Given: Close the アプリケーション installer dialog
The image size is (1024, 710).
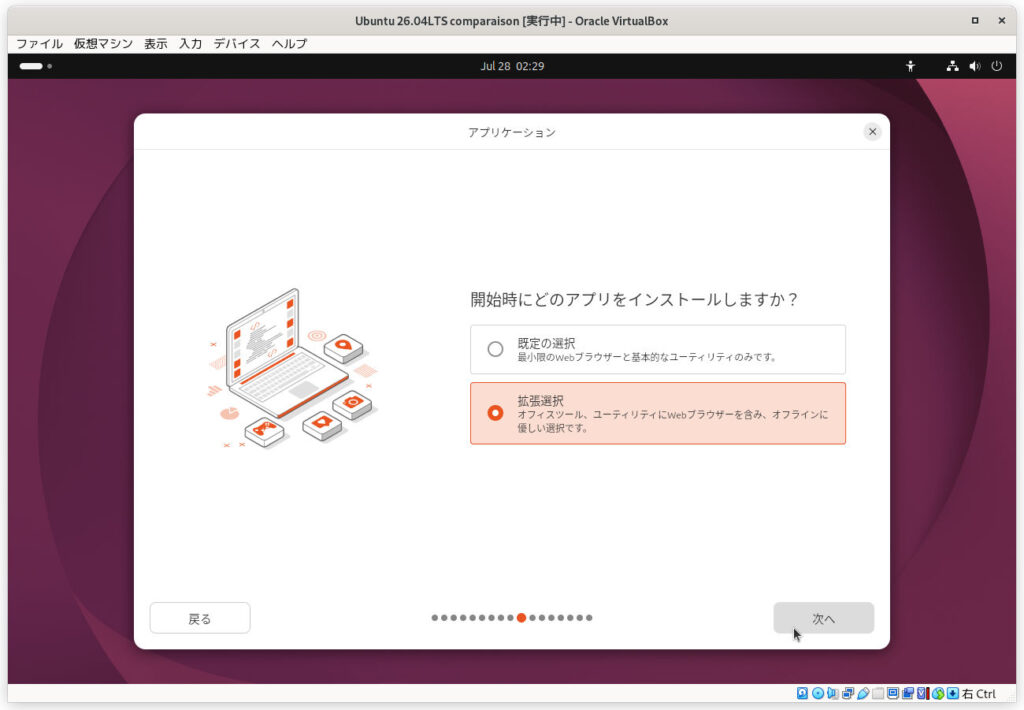Looking at the screenshot, I should 872,132.
